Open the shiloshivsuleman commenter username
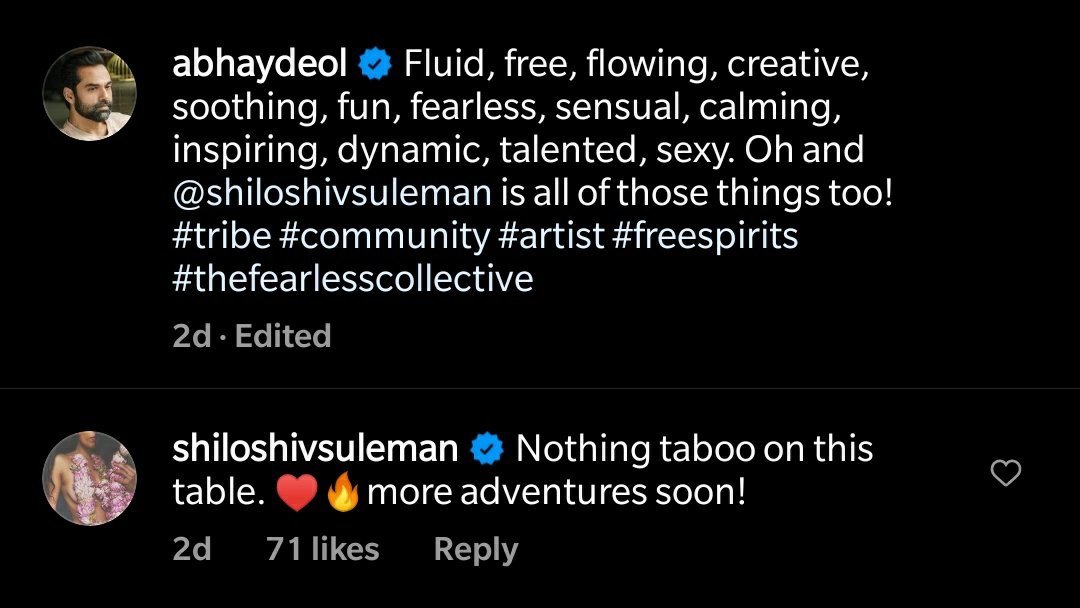The image size is (1080, 608). [x=315, y=449]
